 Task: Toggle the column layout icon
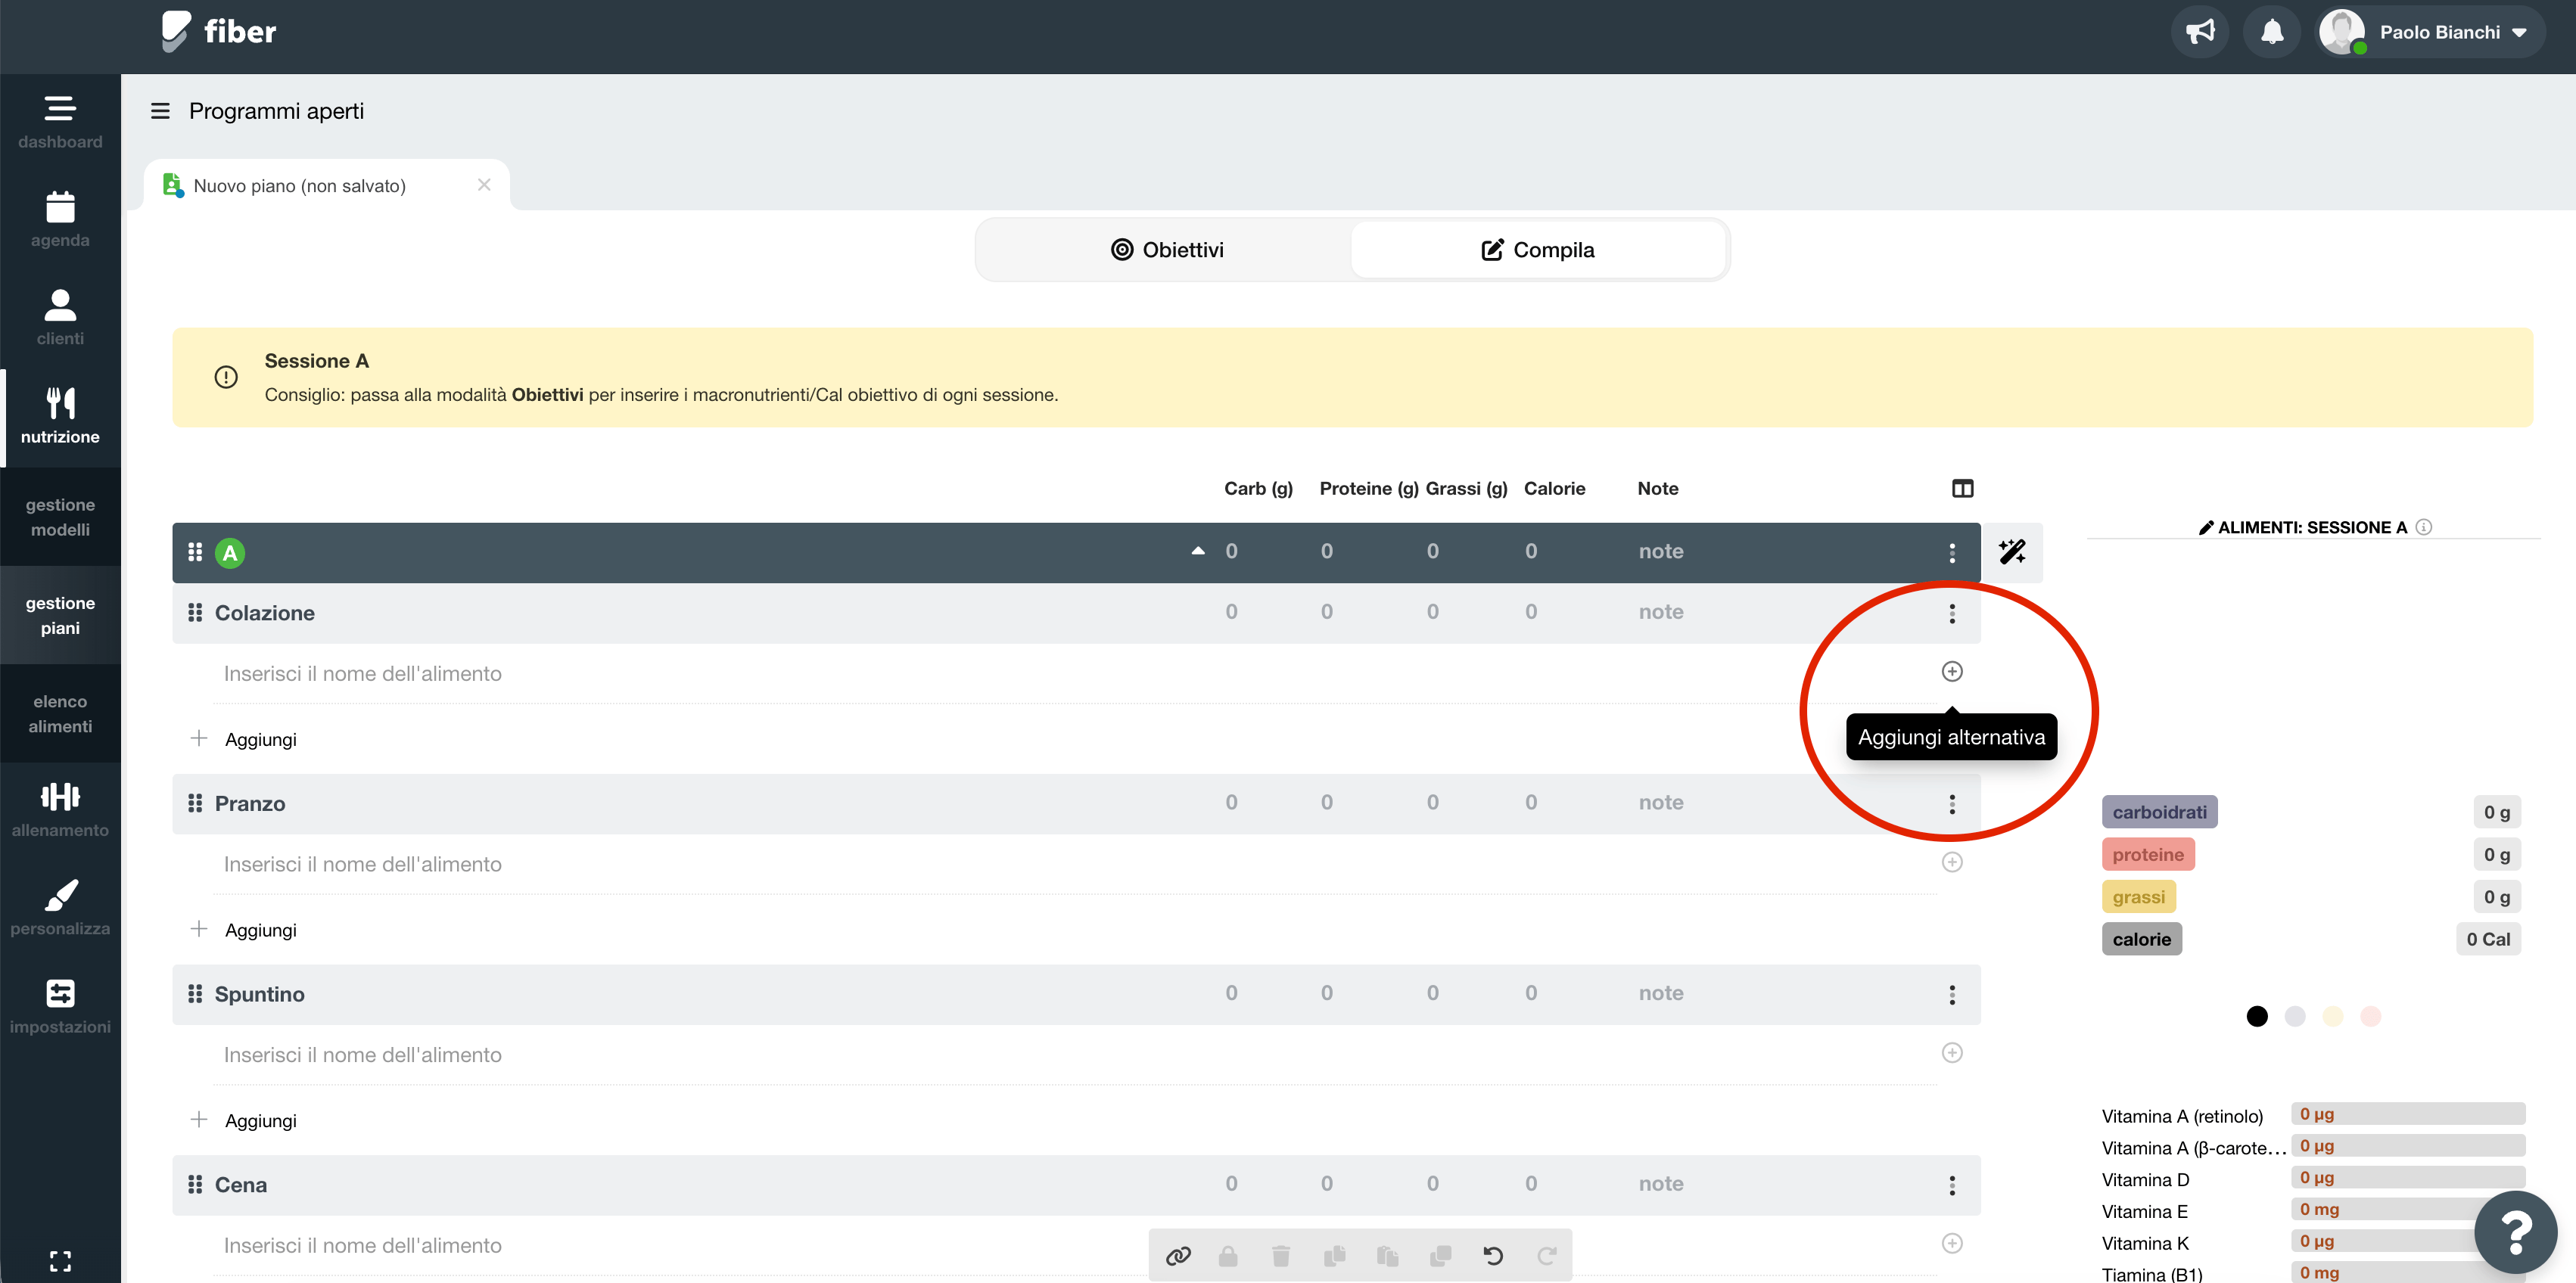point(1962,488)
